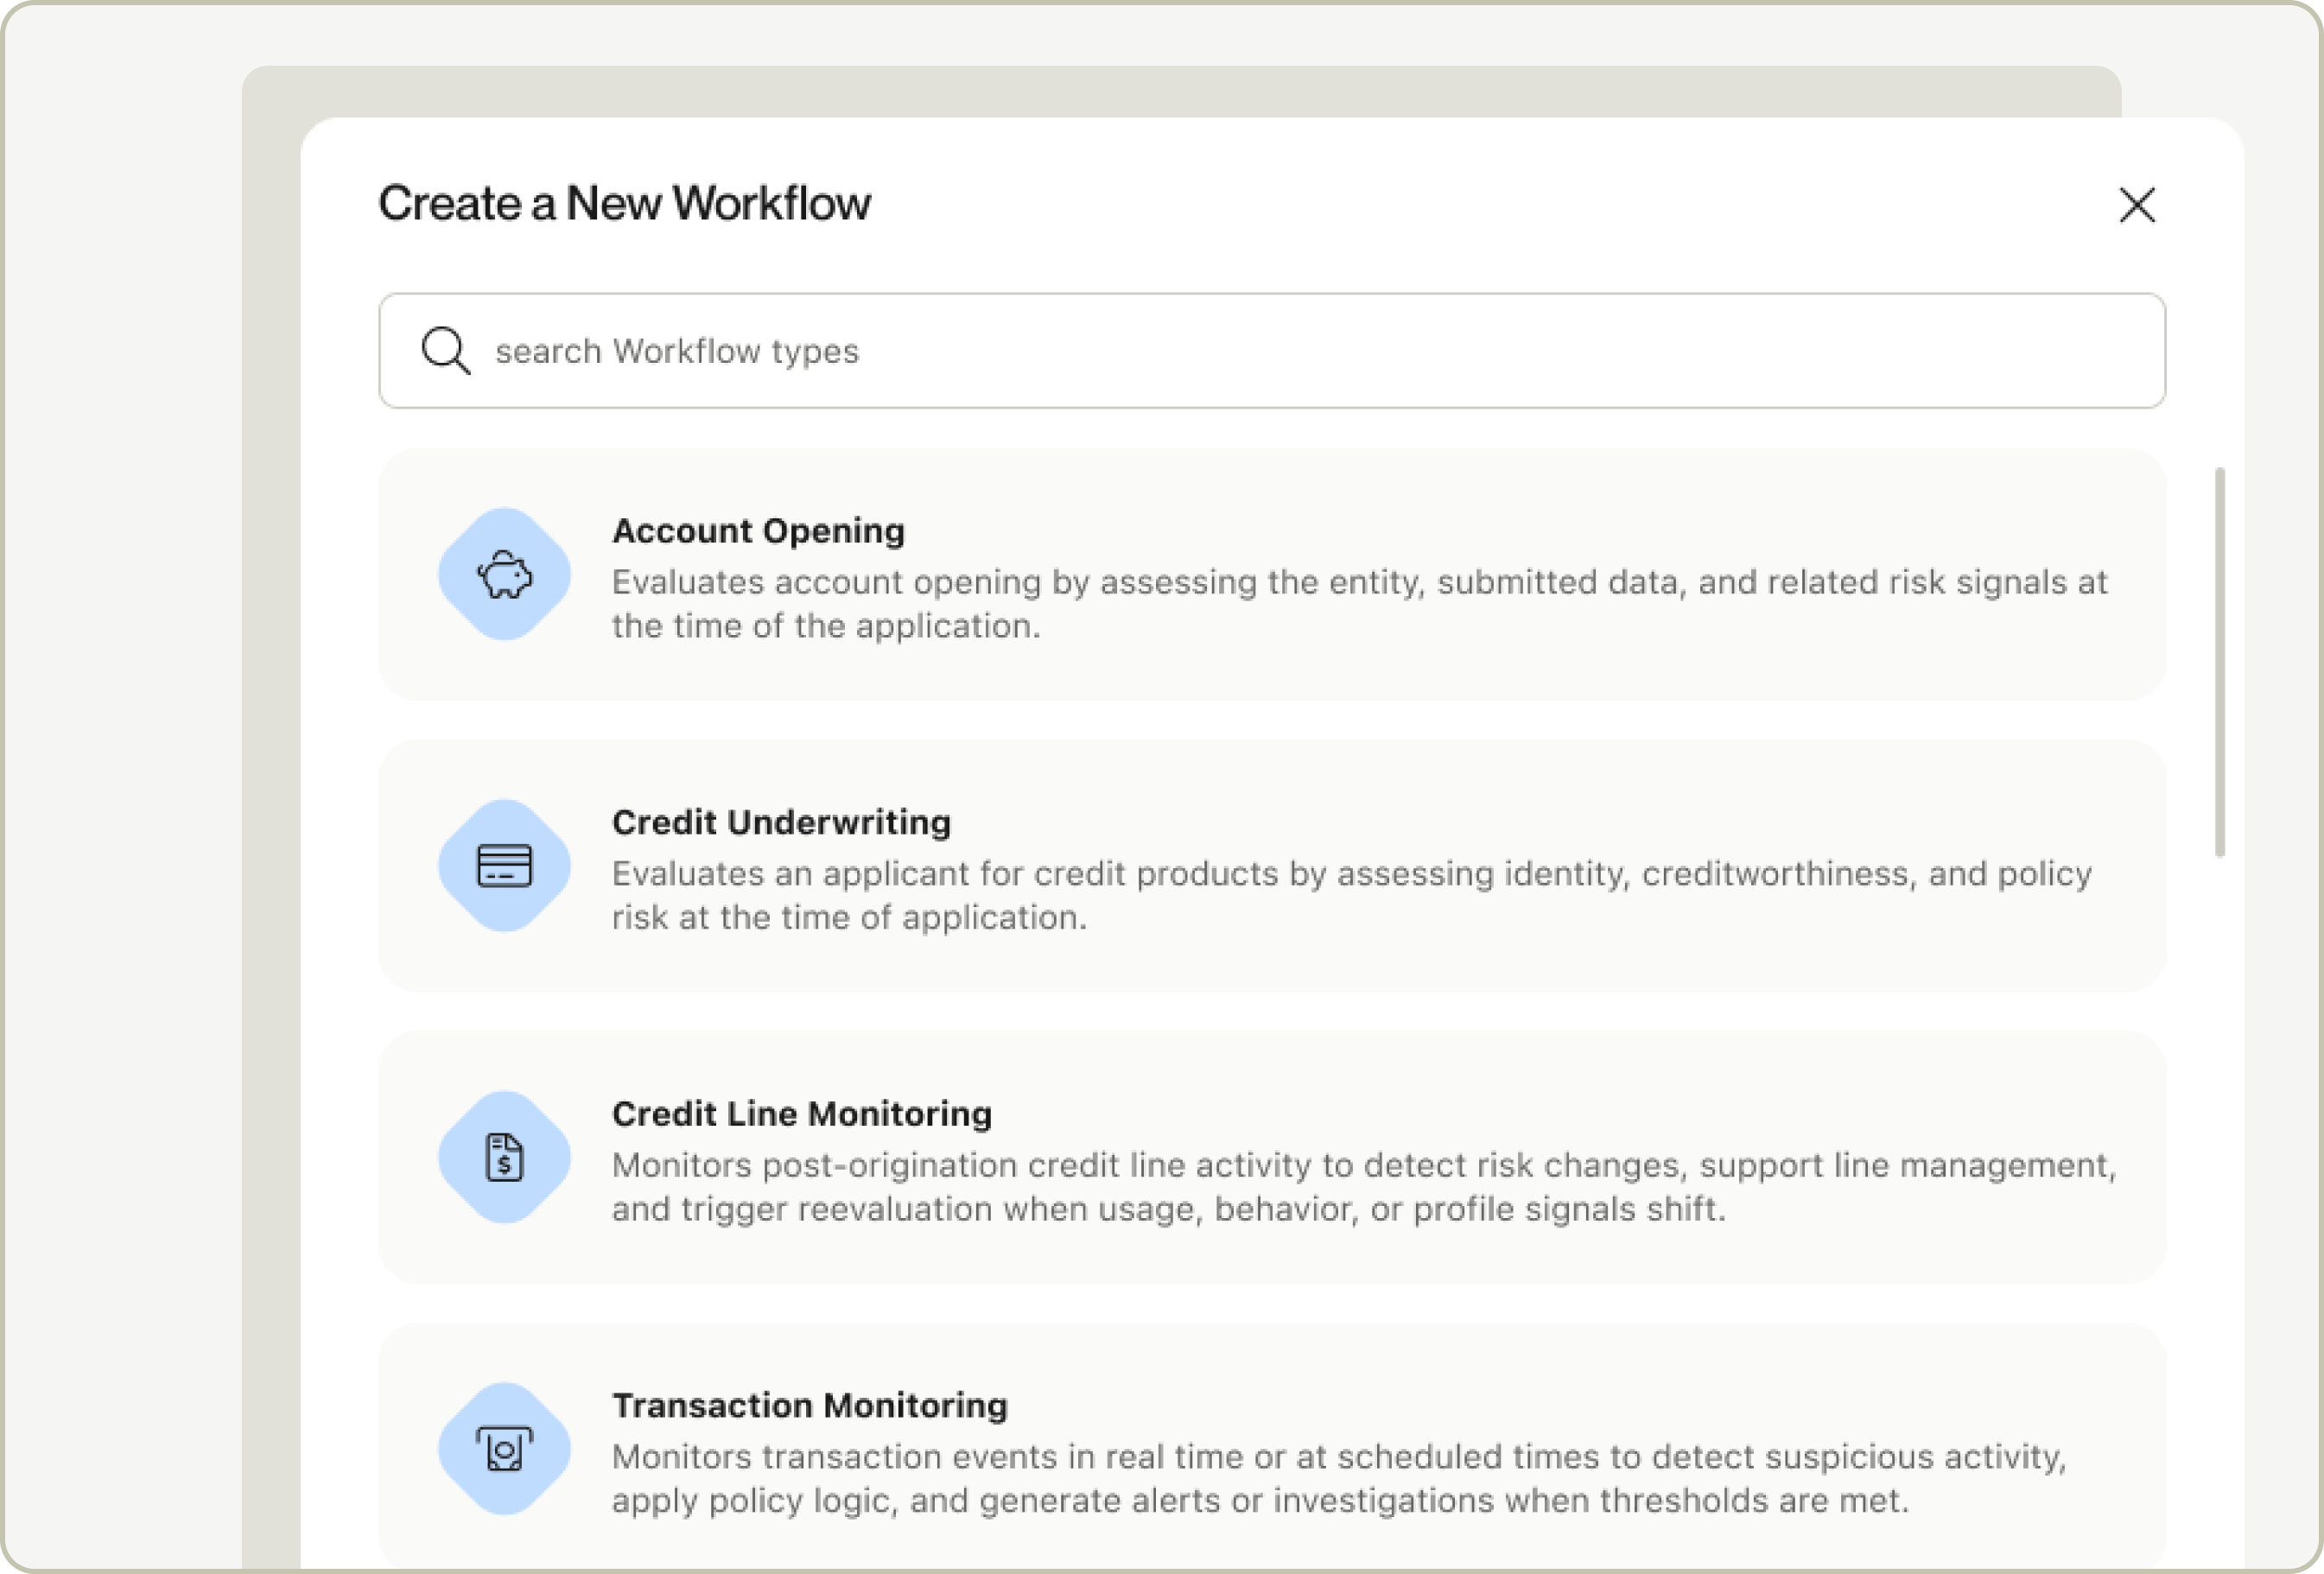Click the Create a New Workflow heading

(x=624, y=203)
